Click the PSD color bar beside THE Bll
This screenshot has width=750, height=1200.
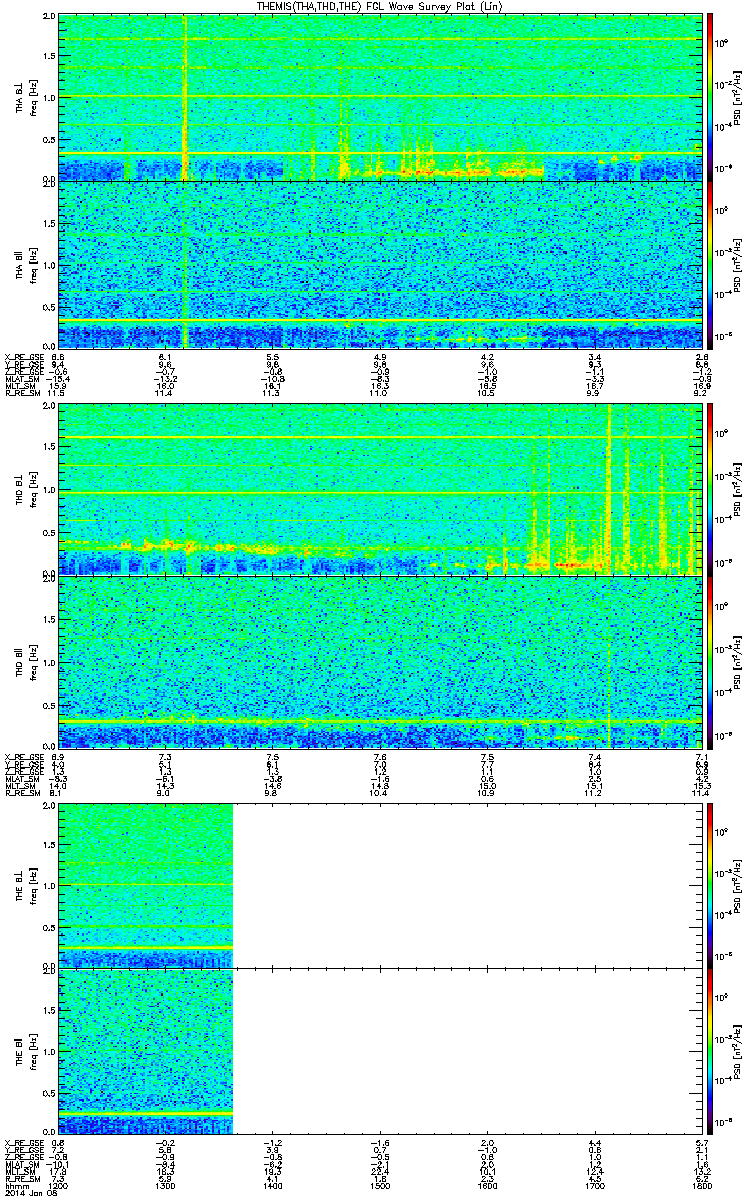[711, 1051]
